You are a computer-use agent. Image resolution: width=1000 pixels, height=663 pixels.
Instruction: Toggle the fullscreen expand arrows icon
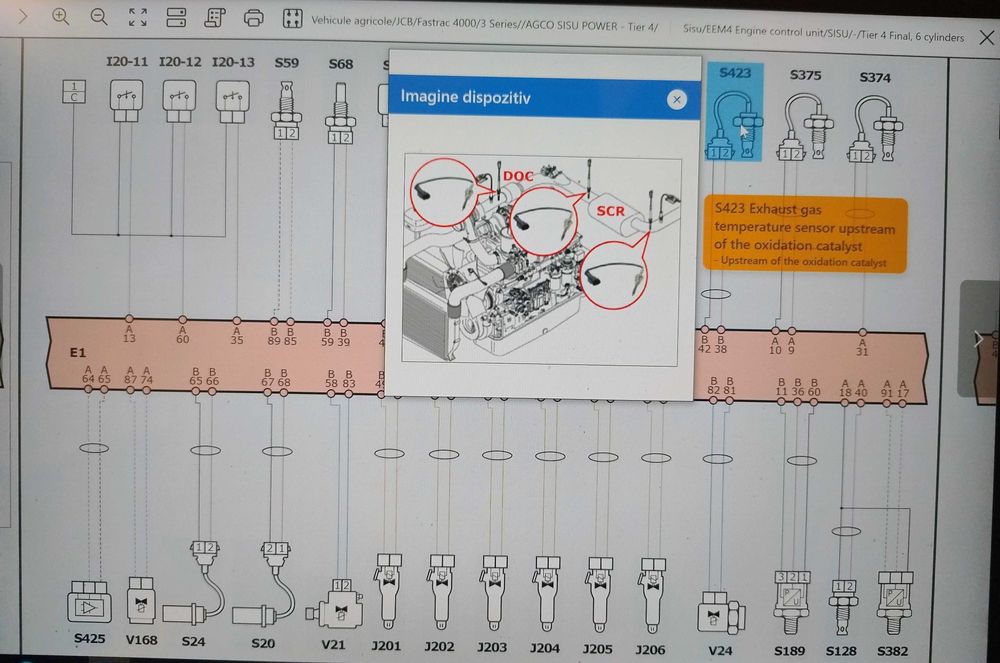coord(138,17)
